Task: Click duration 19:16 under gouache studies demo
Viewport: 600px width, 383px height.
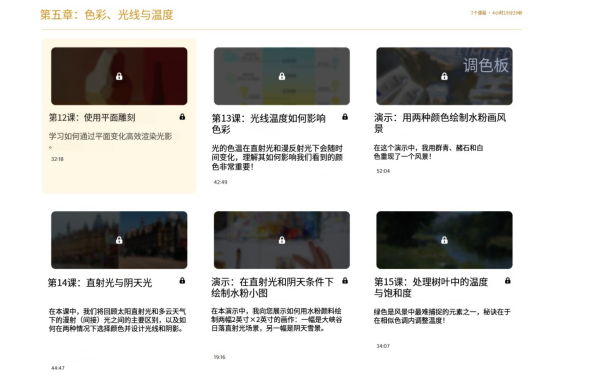Action: [x=220, y=357]
